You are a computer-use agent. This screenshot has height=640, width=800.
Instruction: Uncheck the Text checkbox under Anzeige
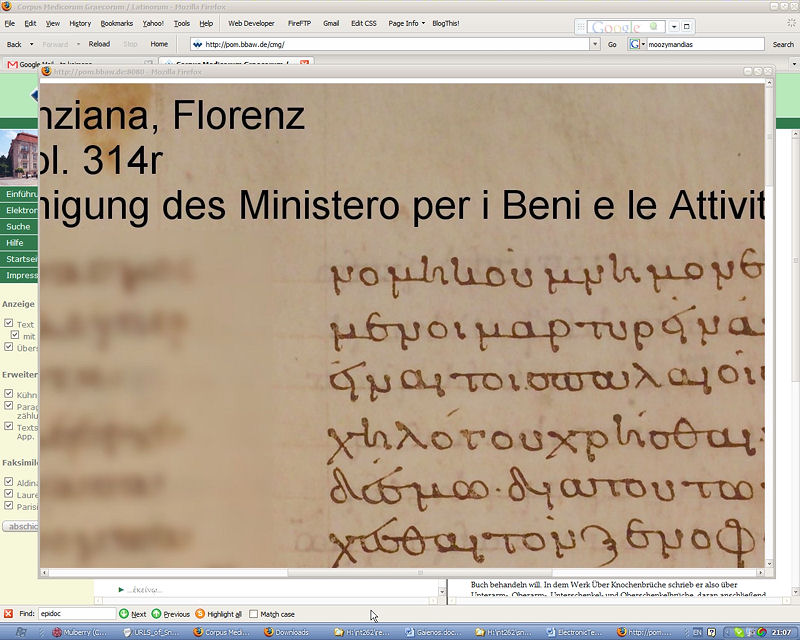tap(8, 324)
